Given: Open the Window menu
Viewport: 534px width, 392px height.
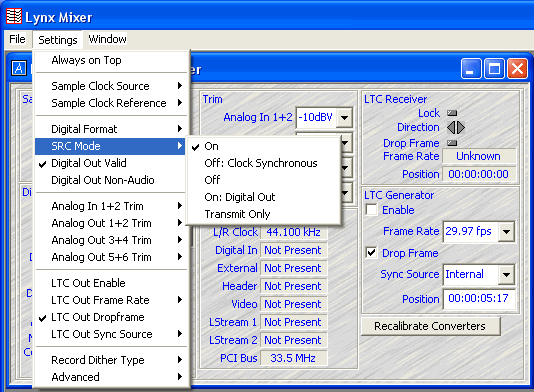Looking at the screenshot, I should pos(107,39).
